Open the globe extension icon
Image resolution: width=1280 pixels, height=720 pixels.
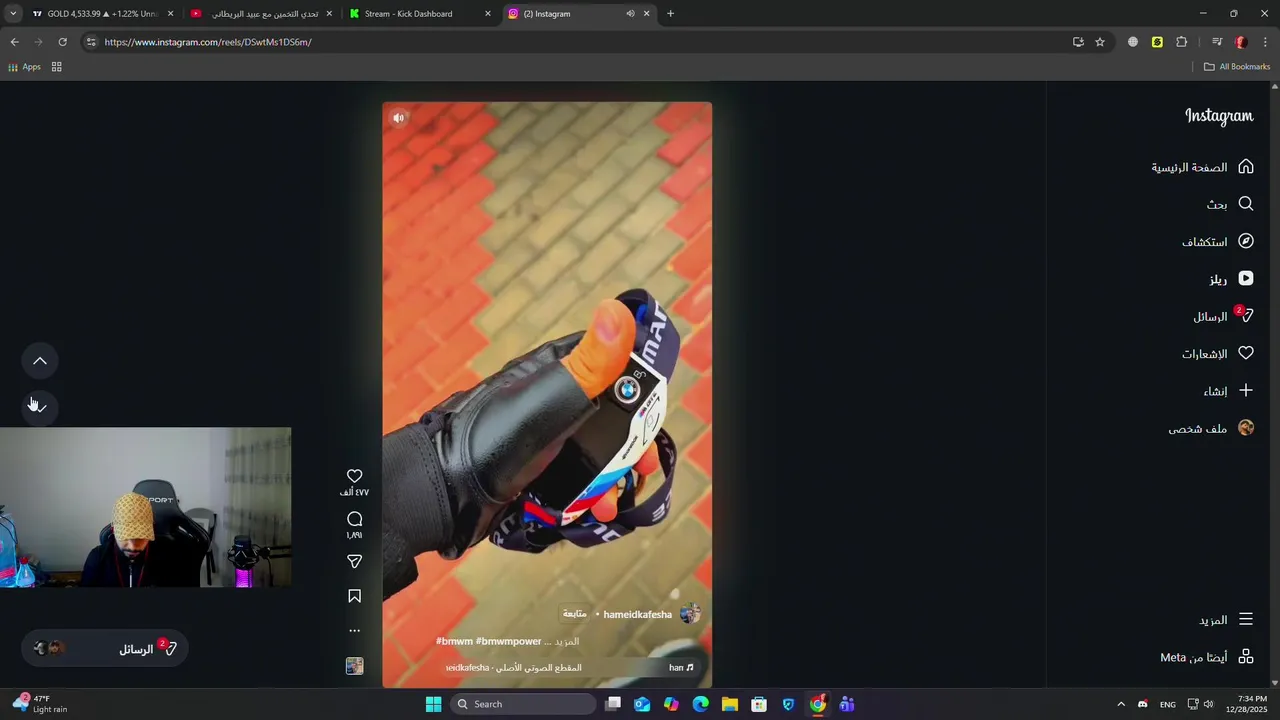[x=1133, y=42]
